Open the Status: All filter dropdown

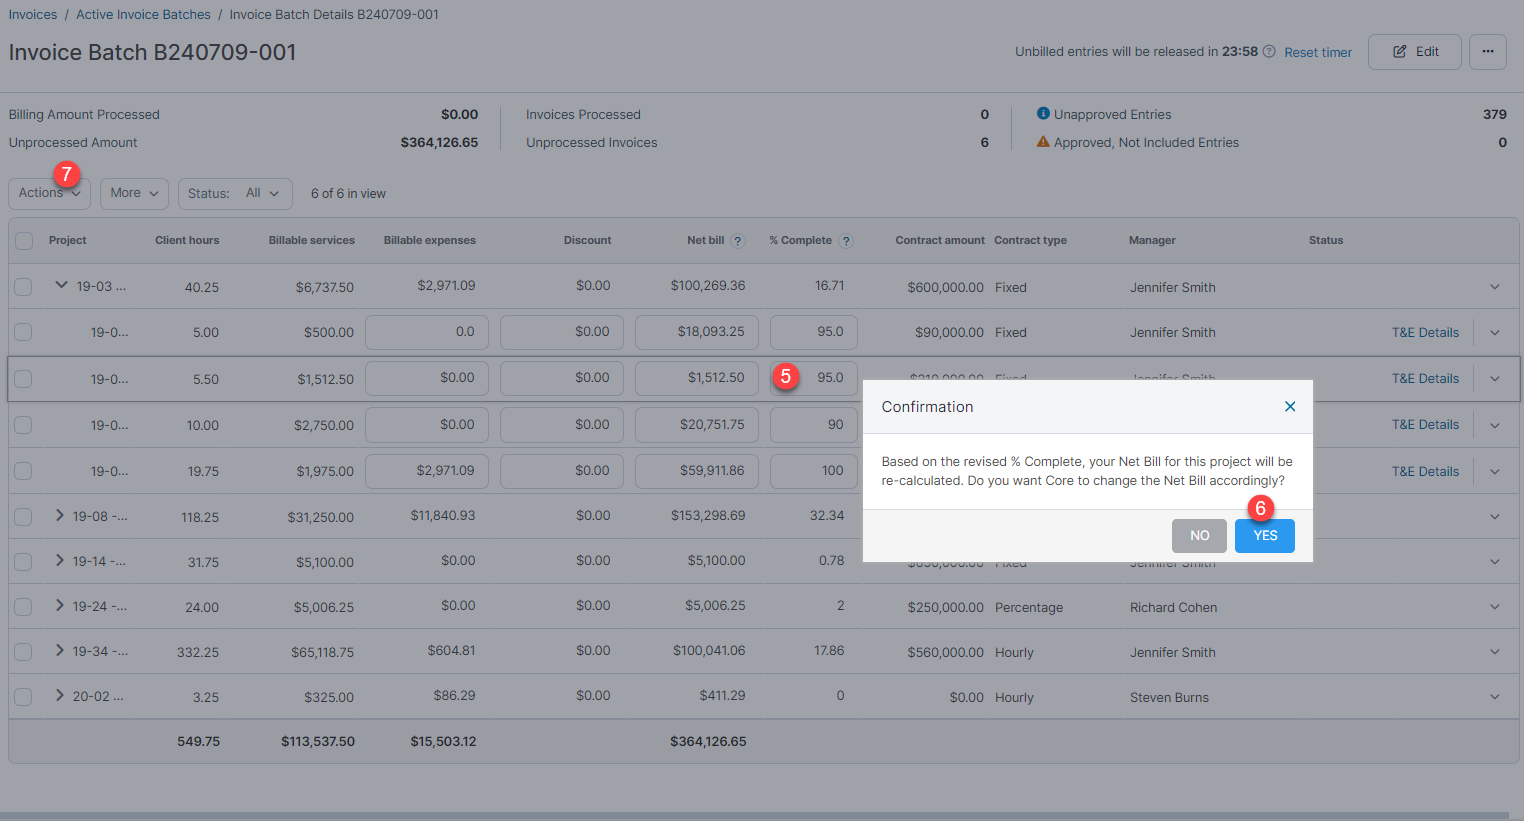(235, 193)
